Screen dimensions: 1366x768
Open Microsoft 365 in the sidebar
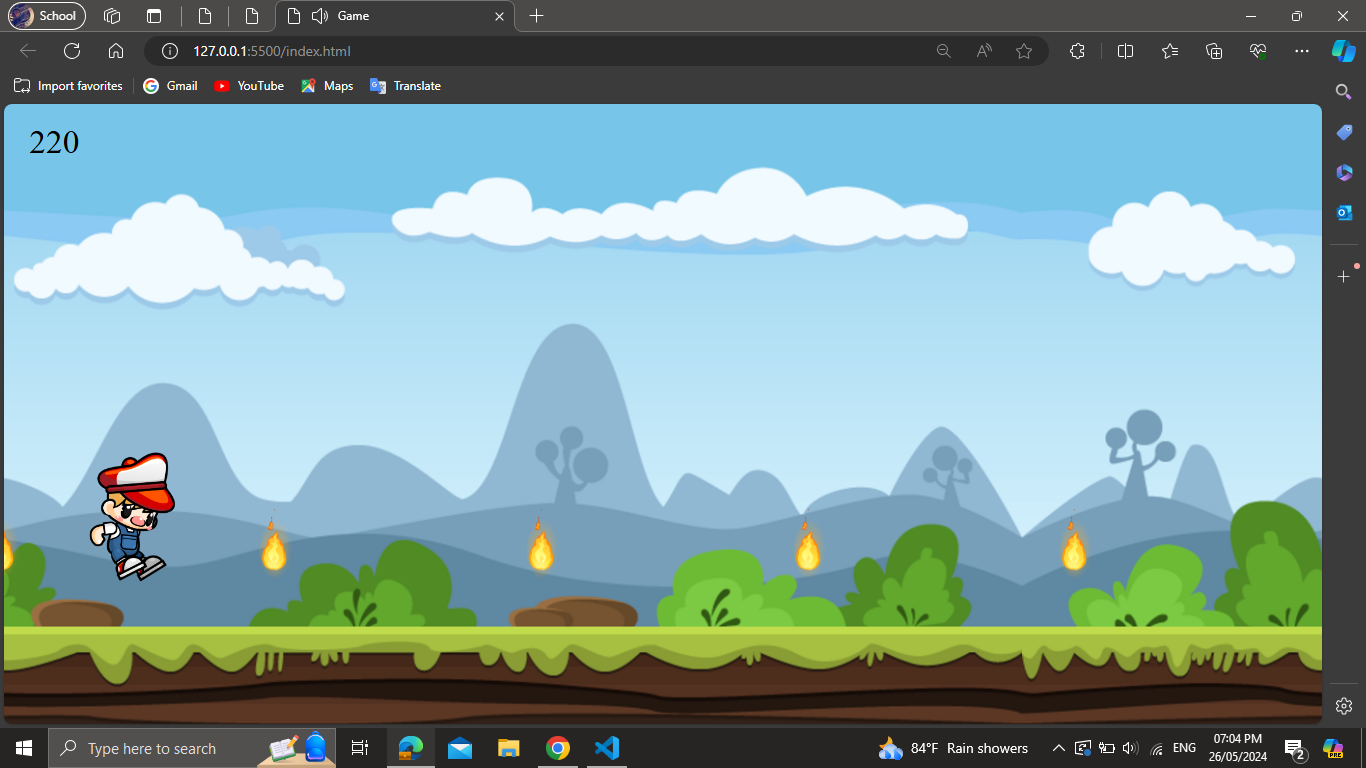(1344, 172)
